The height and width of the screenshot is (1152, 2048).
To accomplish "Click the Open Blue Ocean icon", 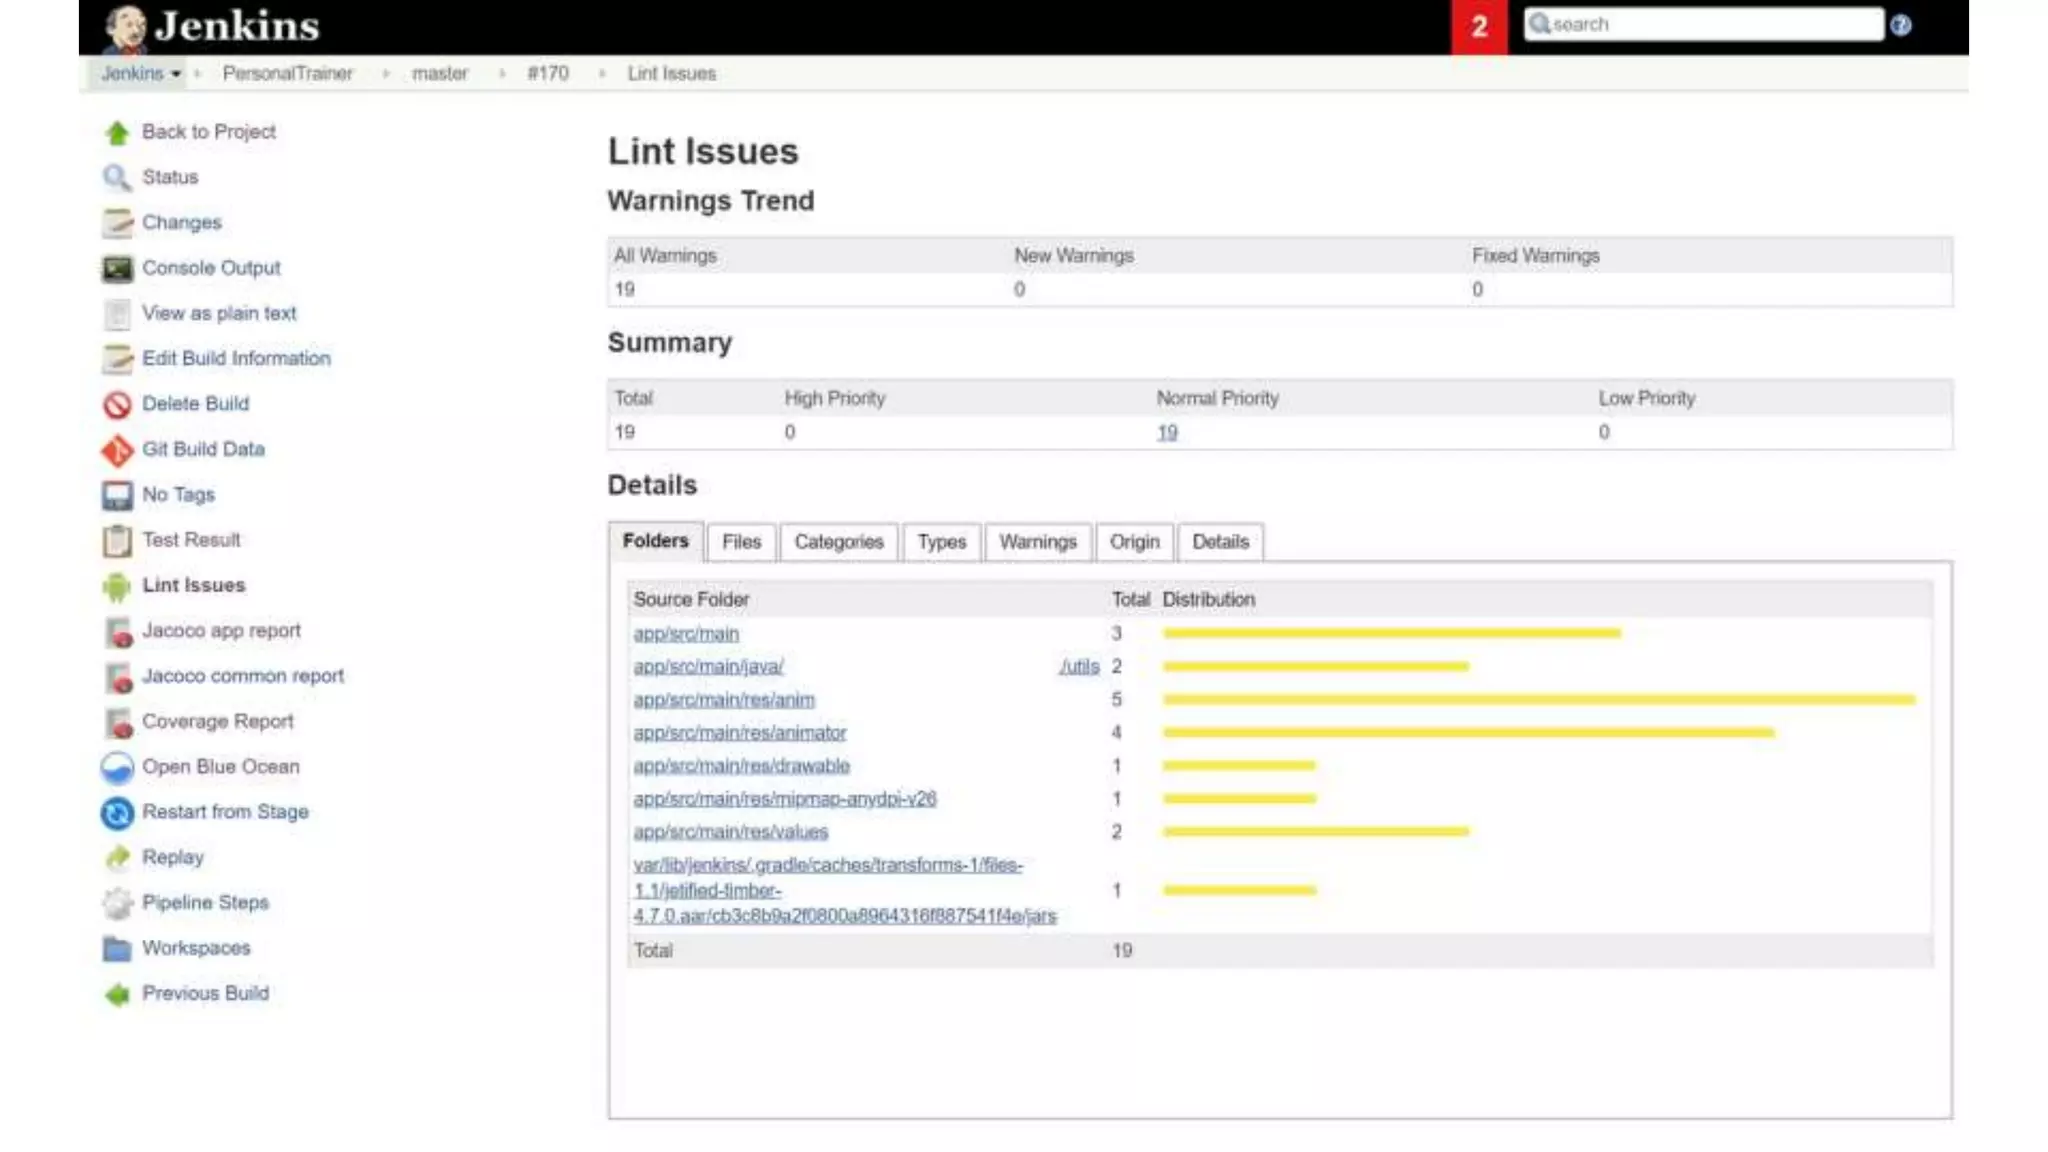I will [x=117, y=767].
